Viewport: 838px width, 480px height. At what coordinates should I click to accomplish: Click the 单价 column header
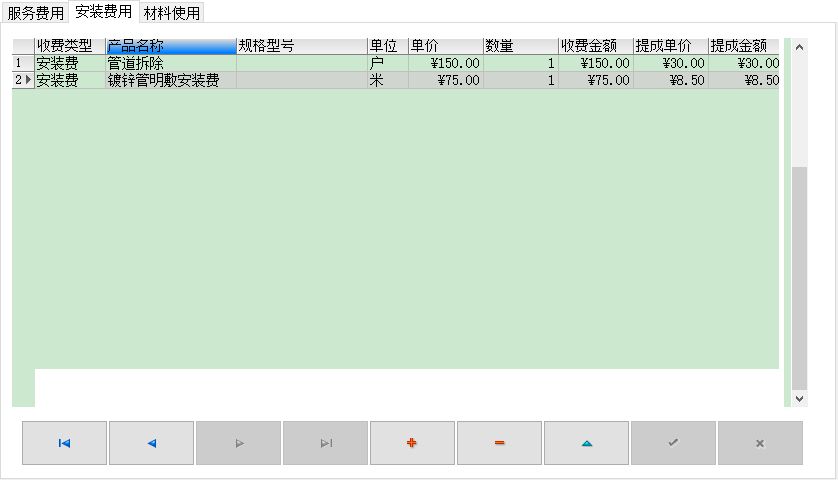[x=446, y=46]
